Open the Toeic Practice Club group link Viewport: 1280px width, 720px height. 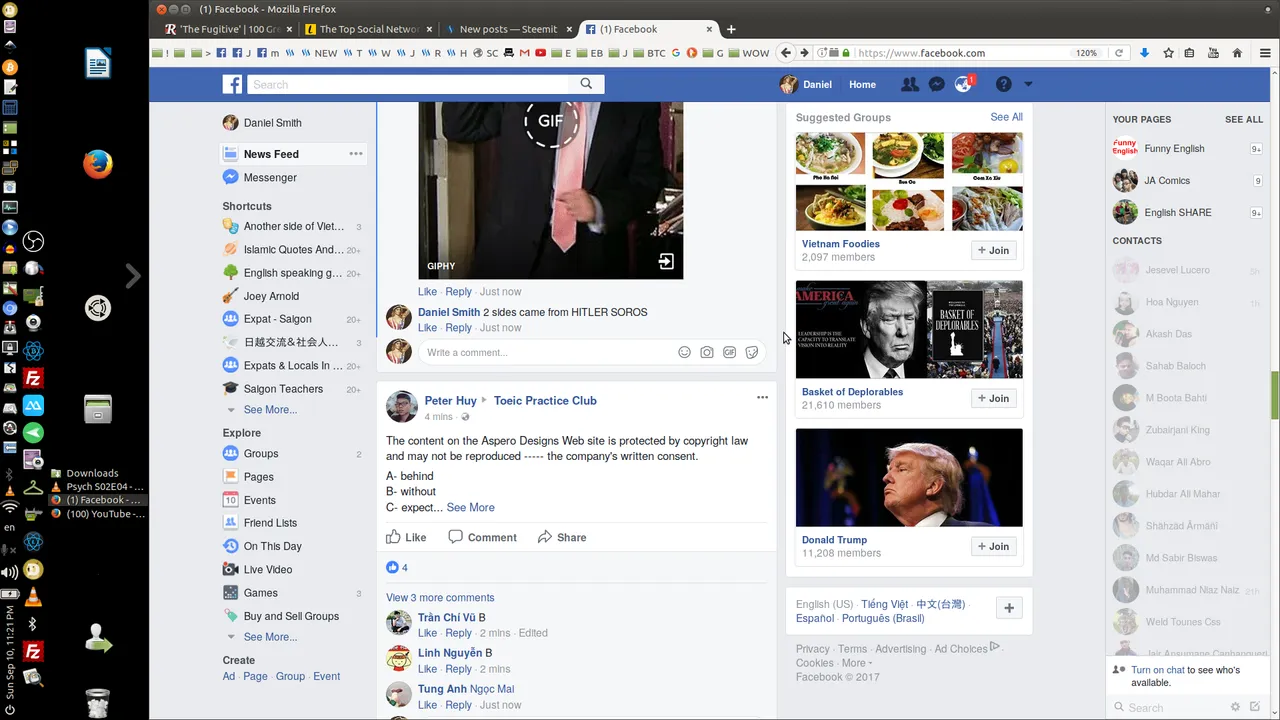[x=545, y=401]
